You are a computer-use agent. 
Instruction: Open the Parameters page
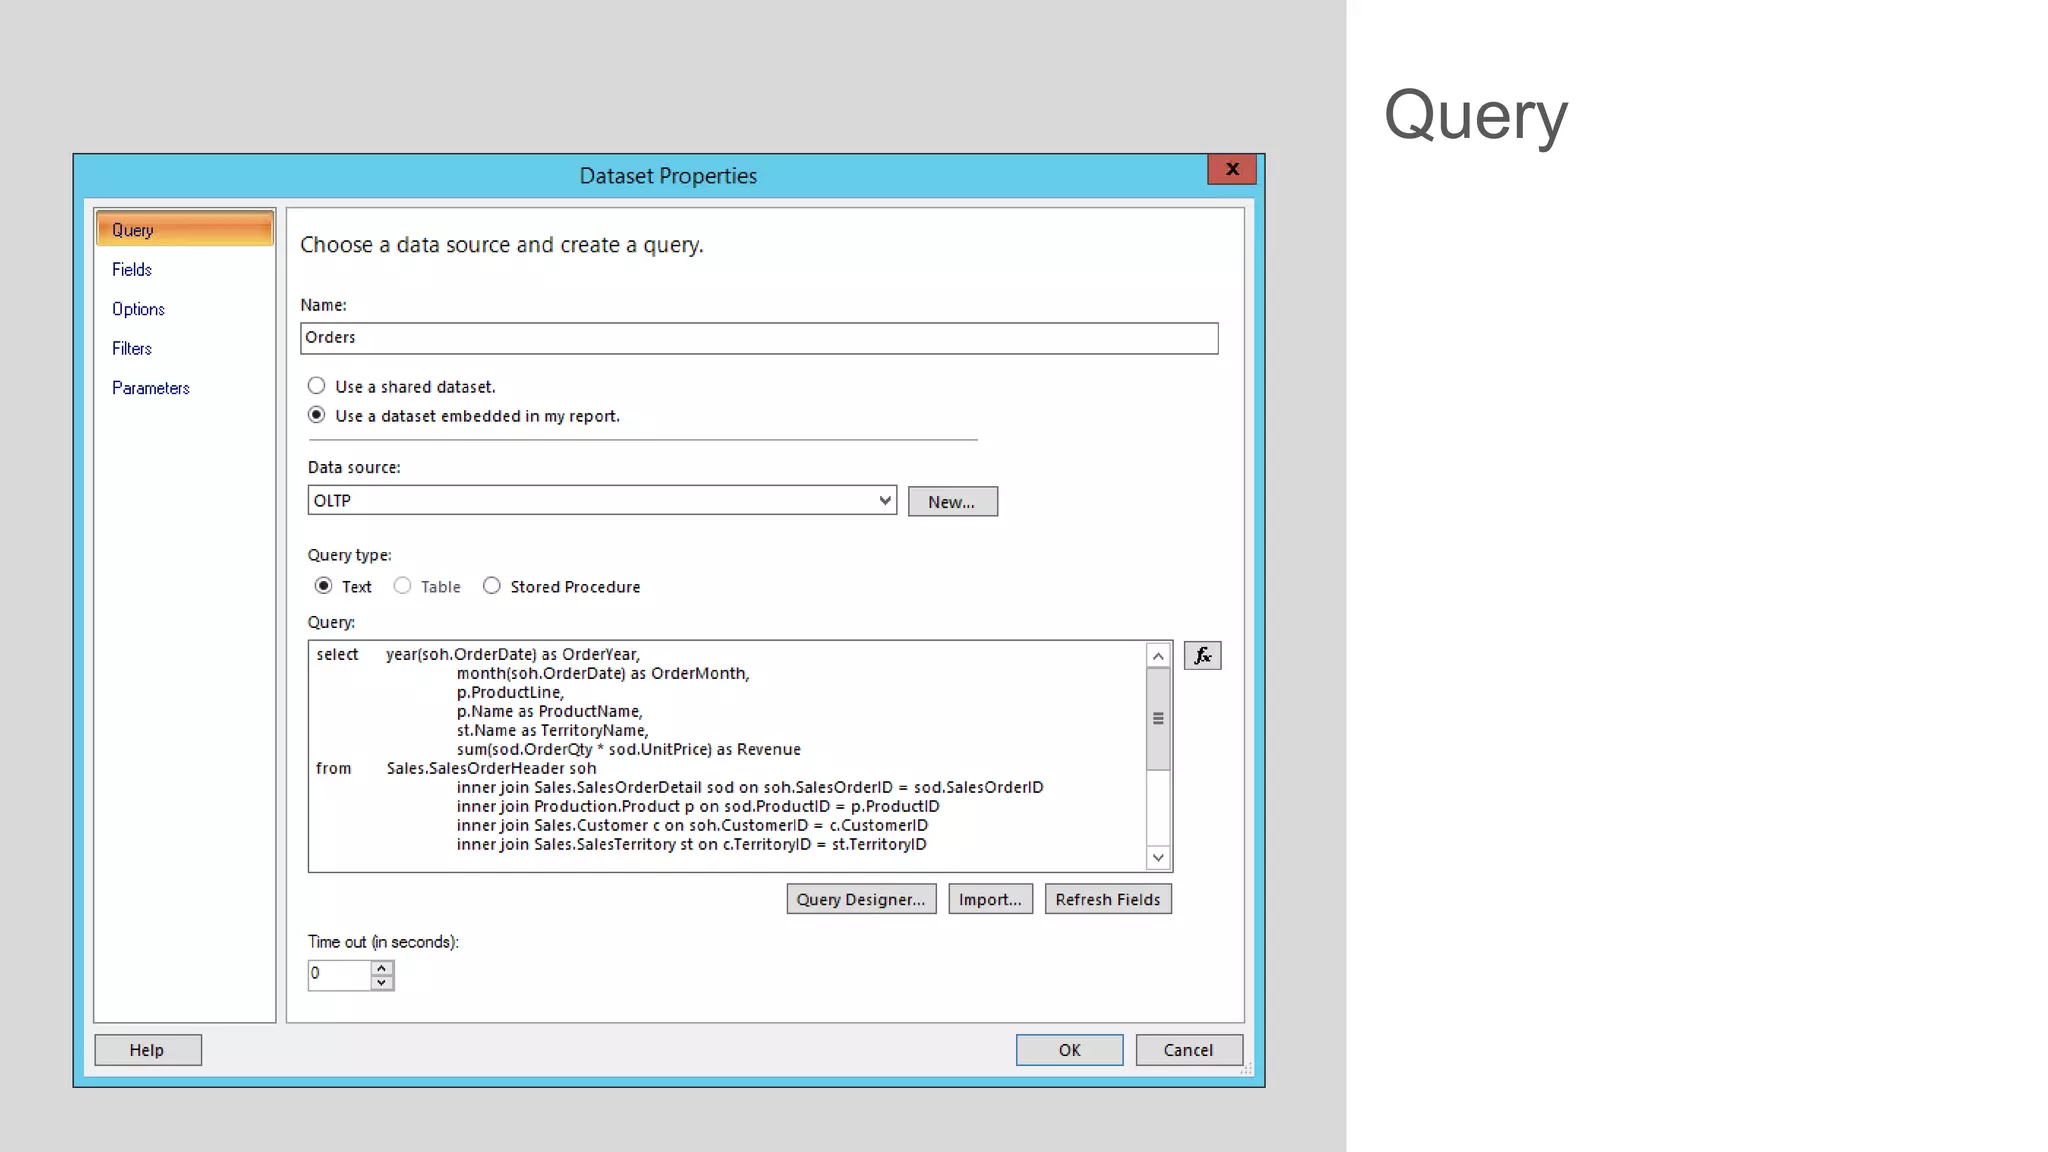tap(150, 388)
